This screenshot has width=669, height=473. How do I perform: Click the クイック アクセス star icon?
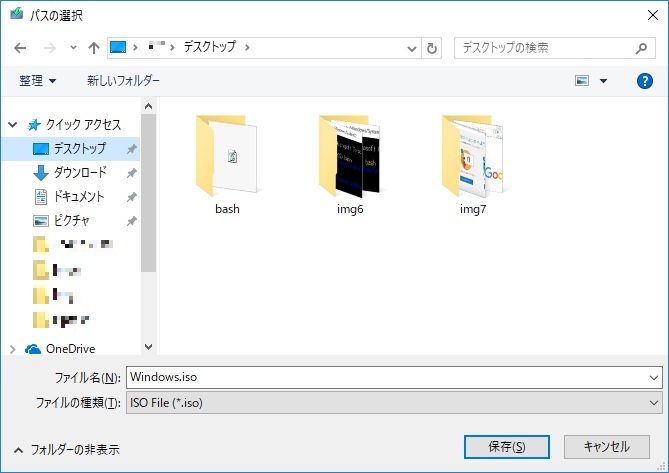[x=34, y=125]
